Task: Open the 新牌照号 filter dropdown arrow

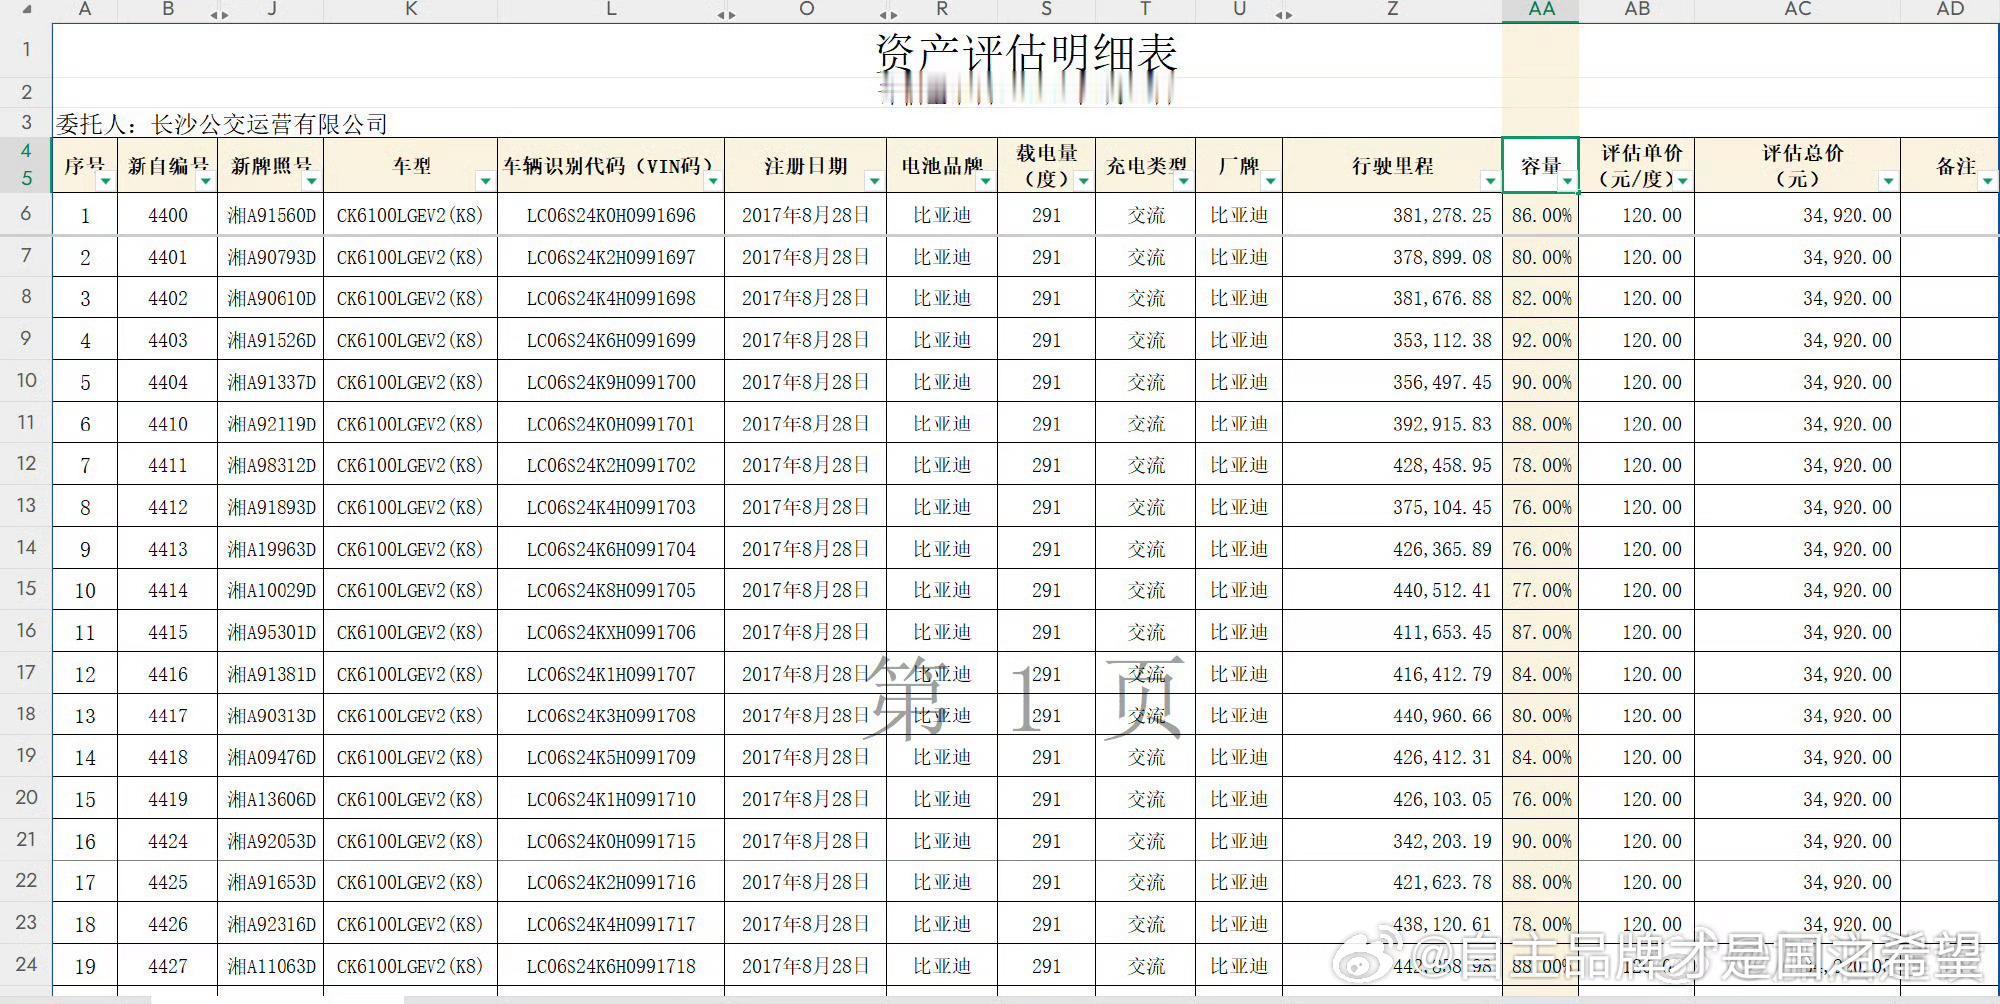Action: [312, 181]
